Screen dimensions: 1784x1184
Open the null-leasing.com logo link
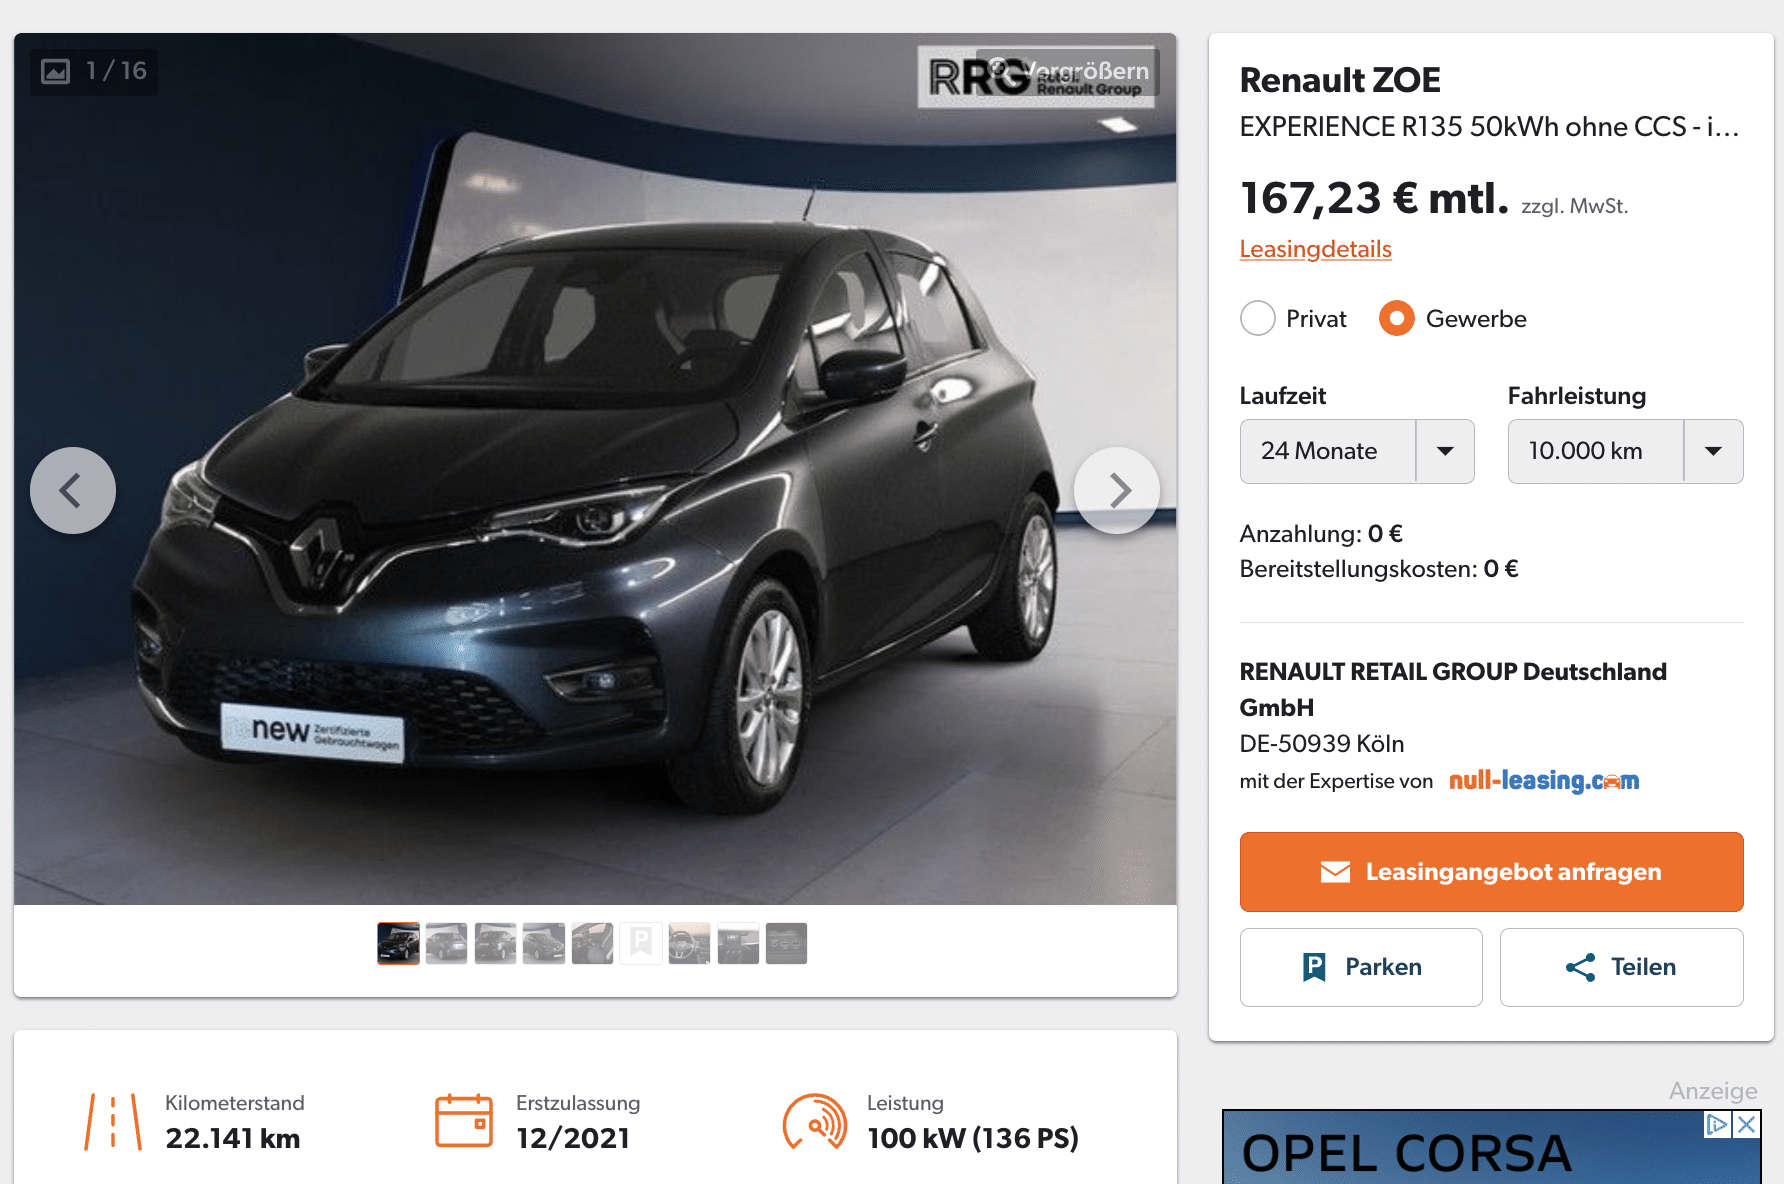[1544, 781]
